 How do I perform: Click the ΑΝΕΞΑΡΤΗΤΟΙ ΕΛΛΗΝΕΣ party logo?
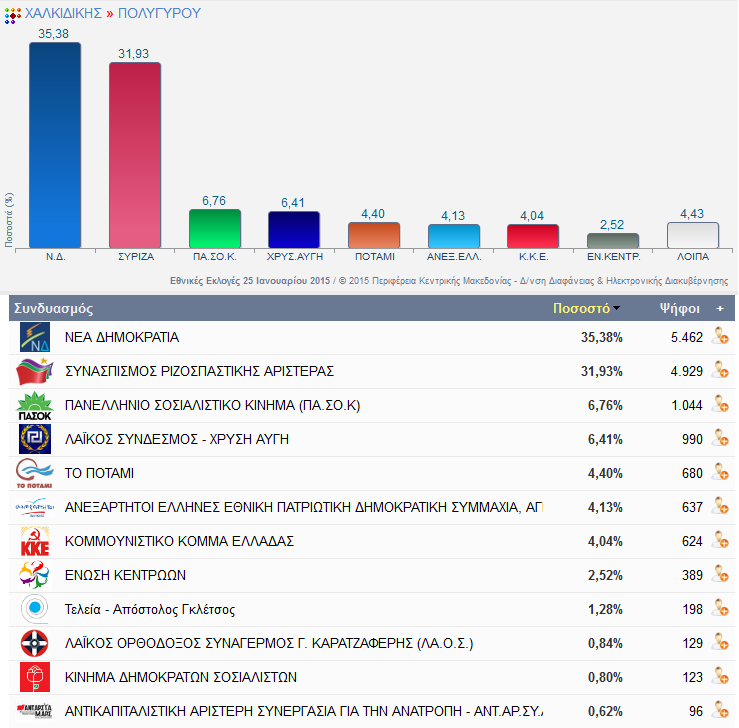point(35,507)
